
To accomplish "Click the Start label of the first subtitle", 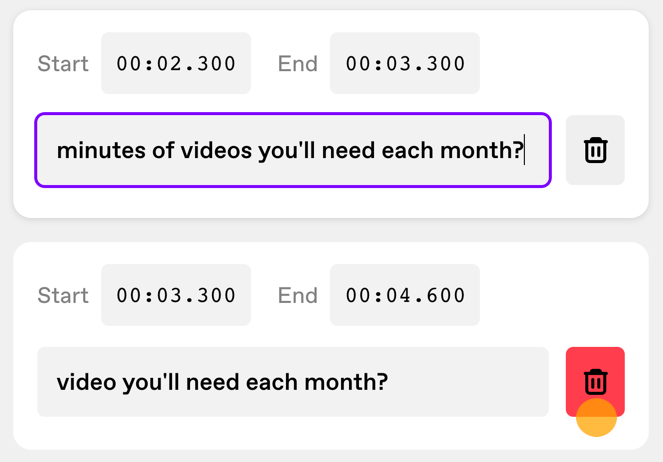I will (x=63, y=64).
